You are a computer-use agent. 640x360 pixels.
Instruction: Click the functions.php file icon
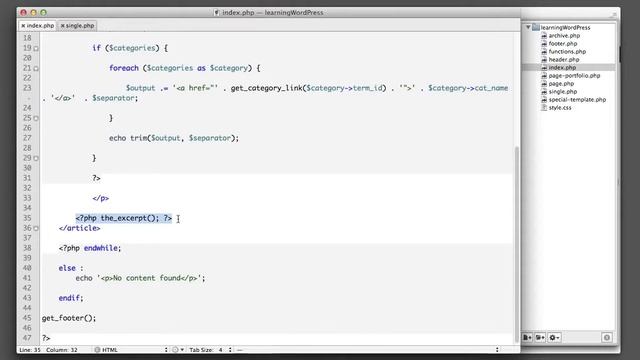(544, 51)
